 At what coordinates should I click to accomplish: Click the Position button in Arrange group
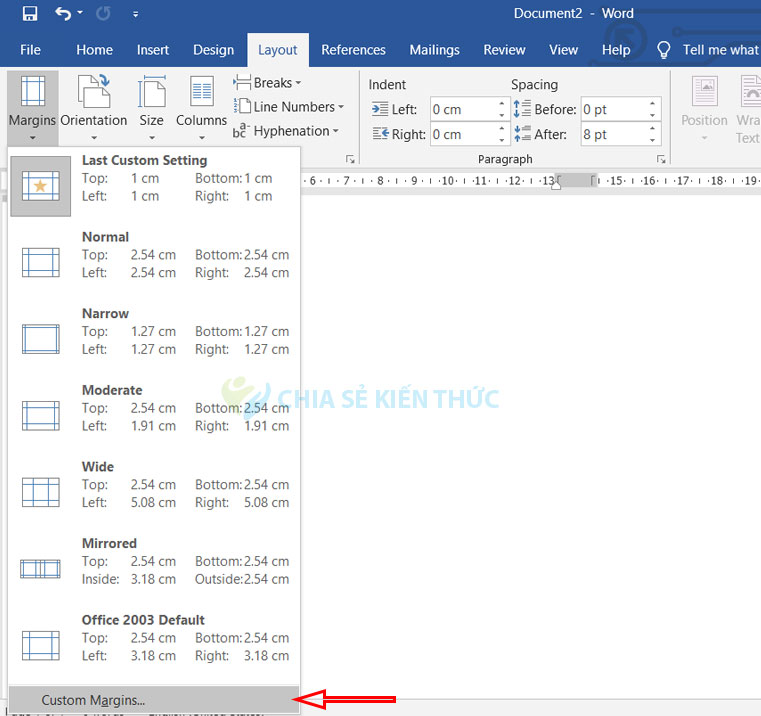704,108
